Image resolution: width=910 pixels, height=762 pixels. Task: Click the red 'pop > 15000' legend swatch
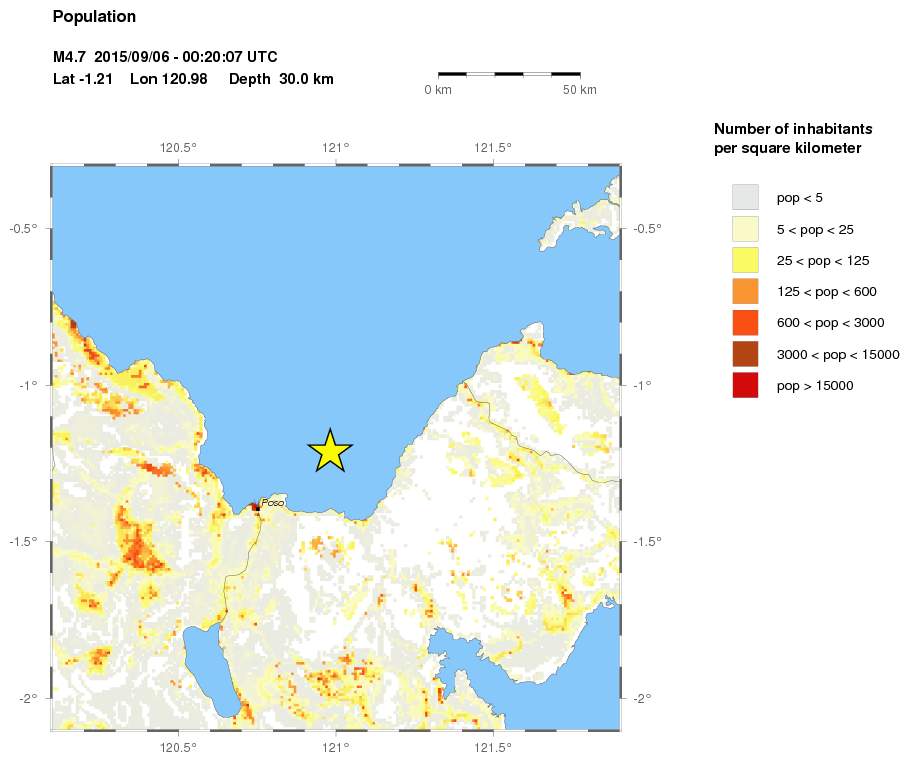(x=745, y=385)
